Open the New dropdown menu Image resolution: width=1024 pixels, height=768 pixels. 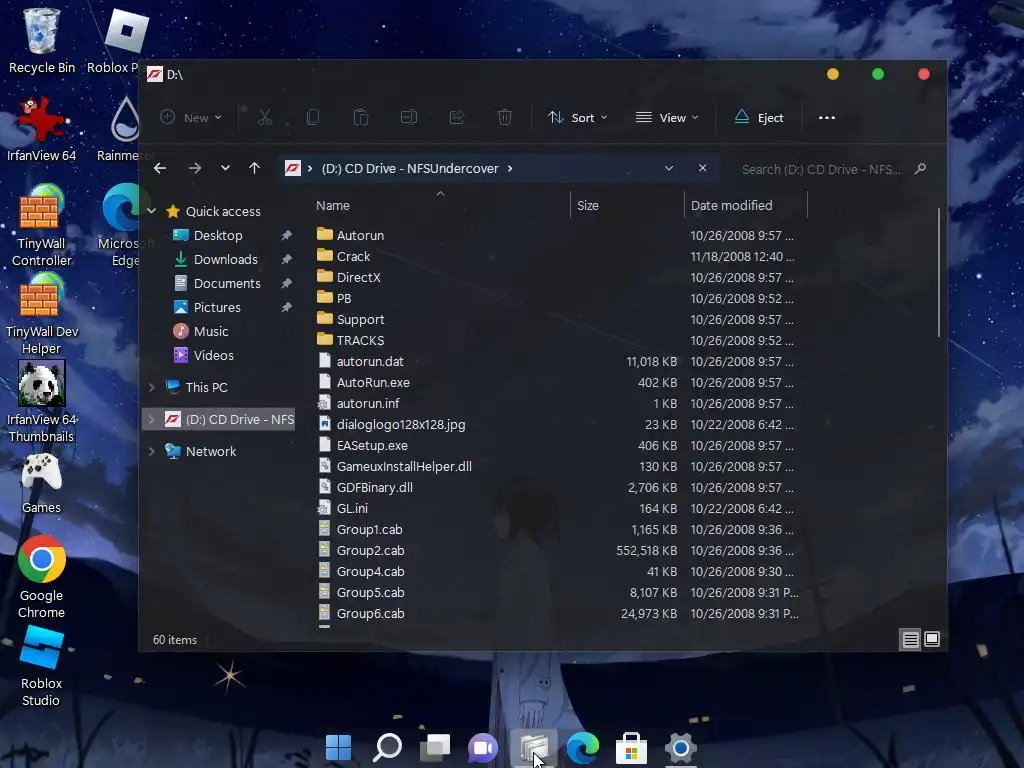tap(191, 118)
